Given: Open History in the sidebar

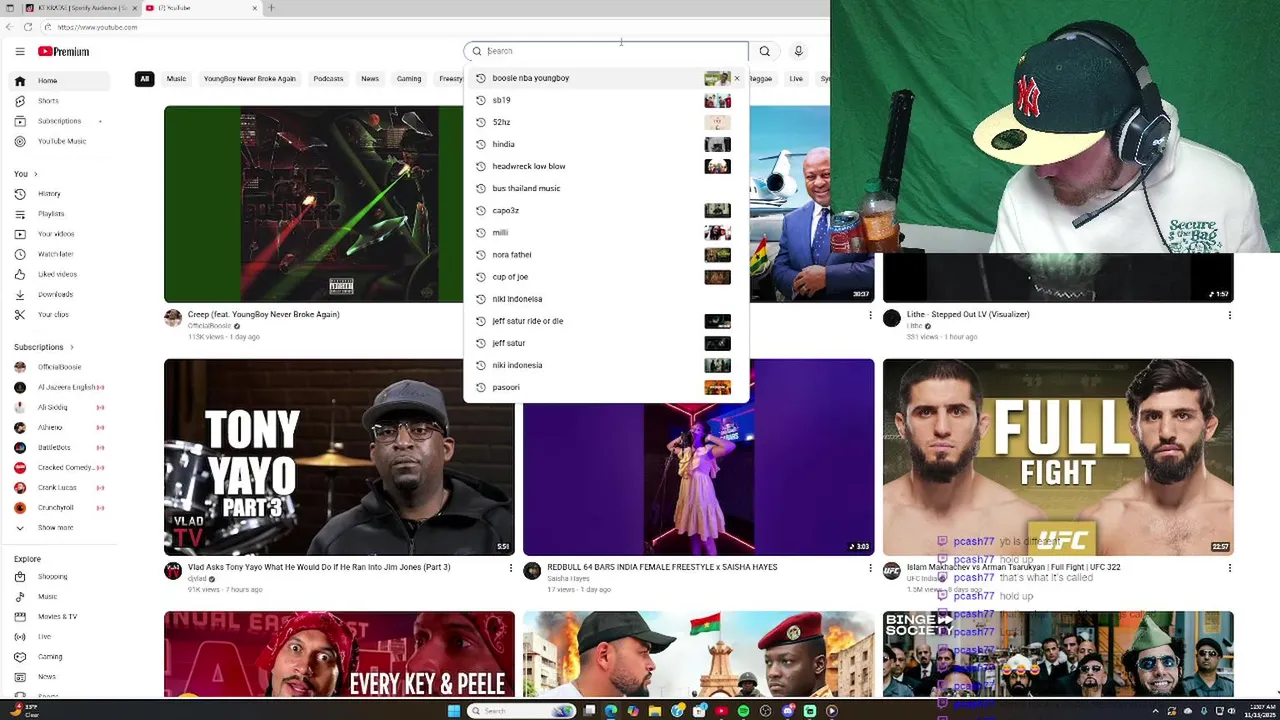Looking at the screenshot, I should point(60,194).
